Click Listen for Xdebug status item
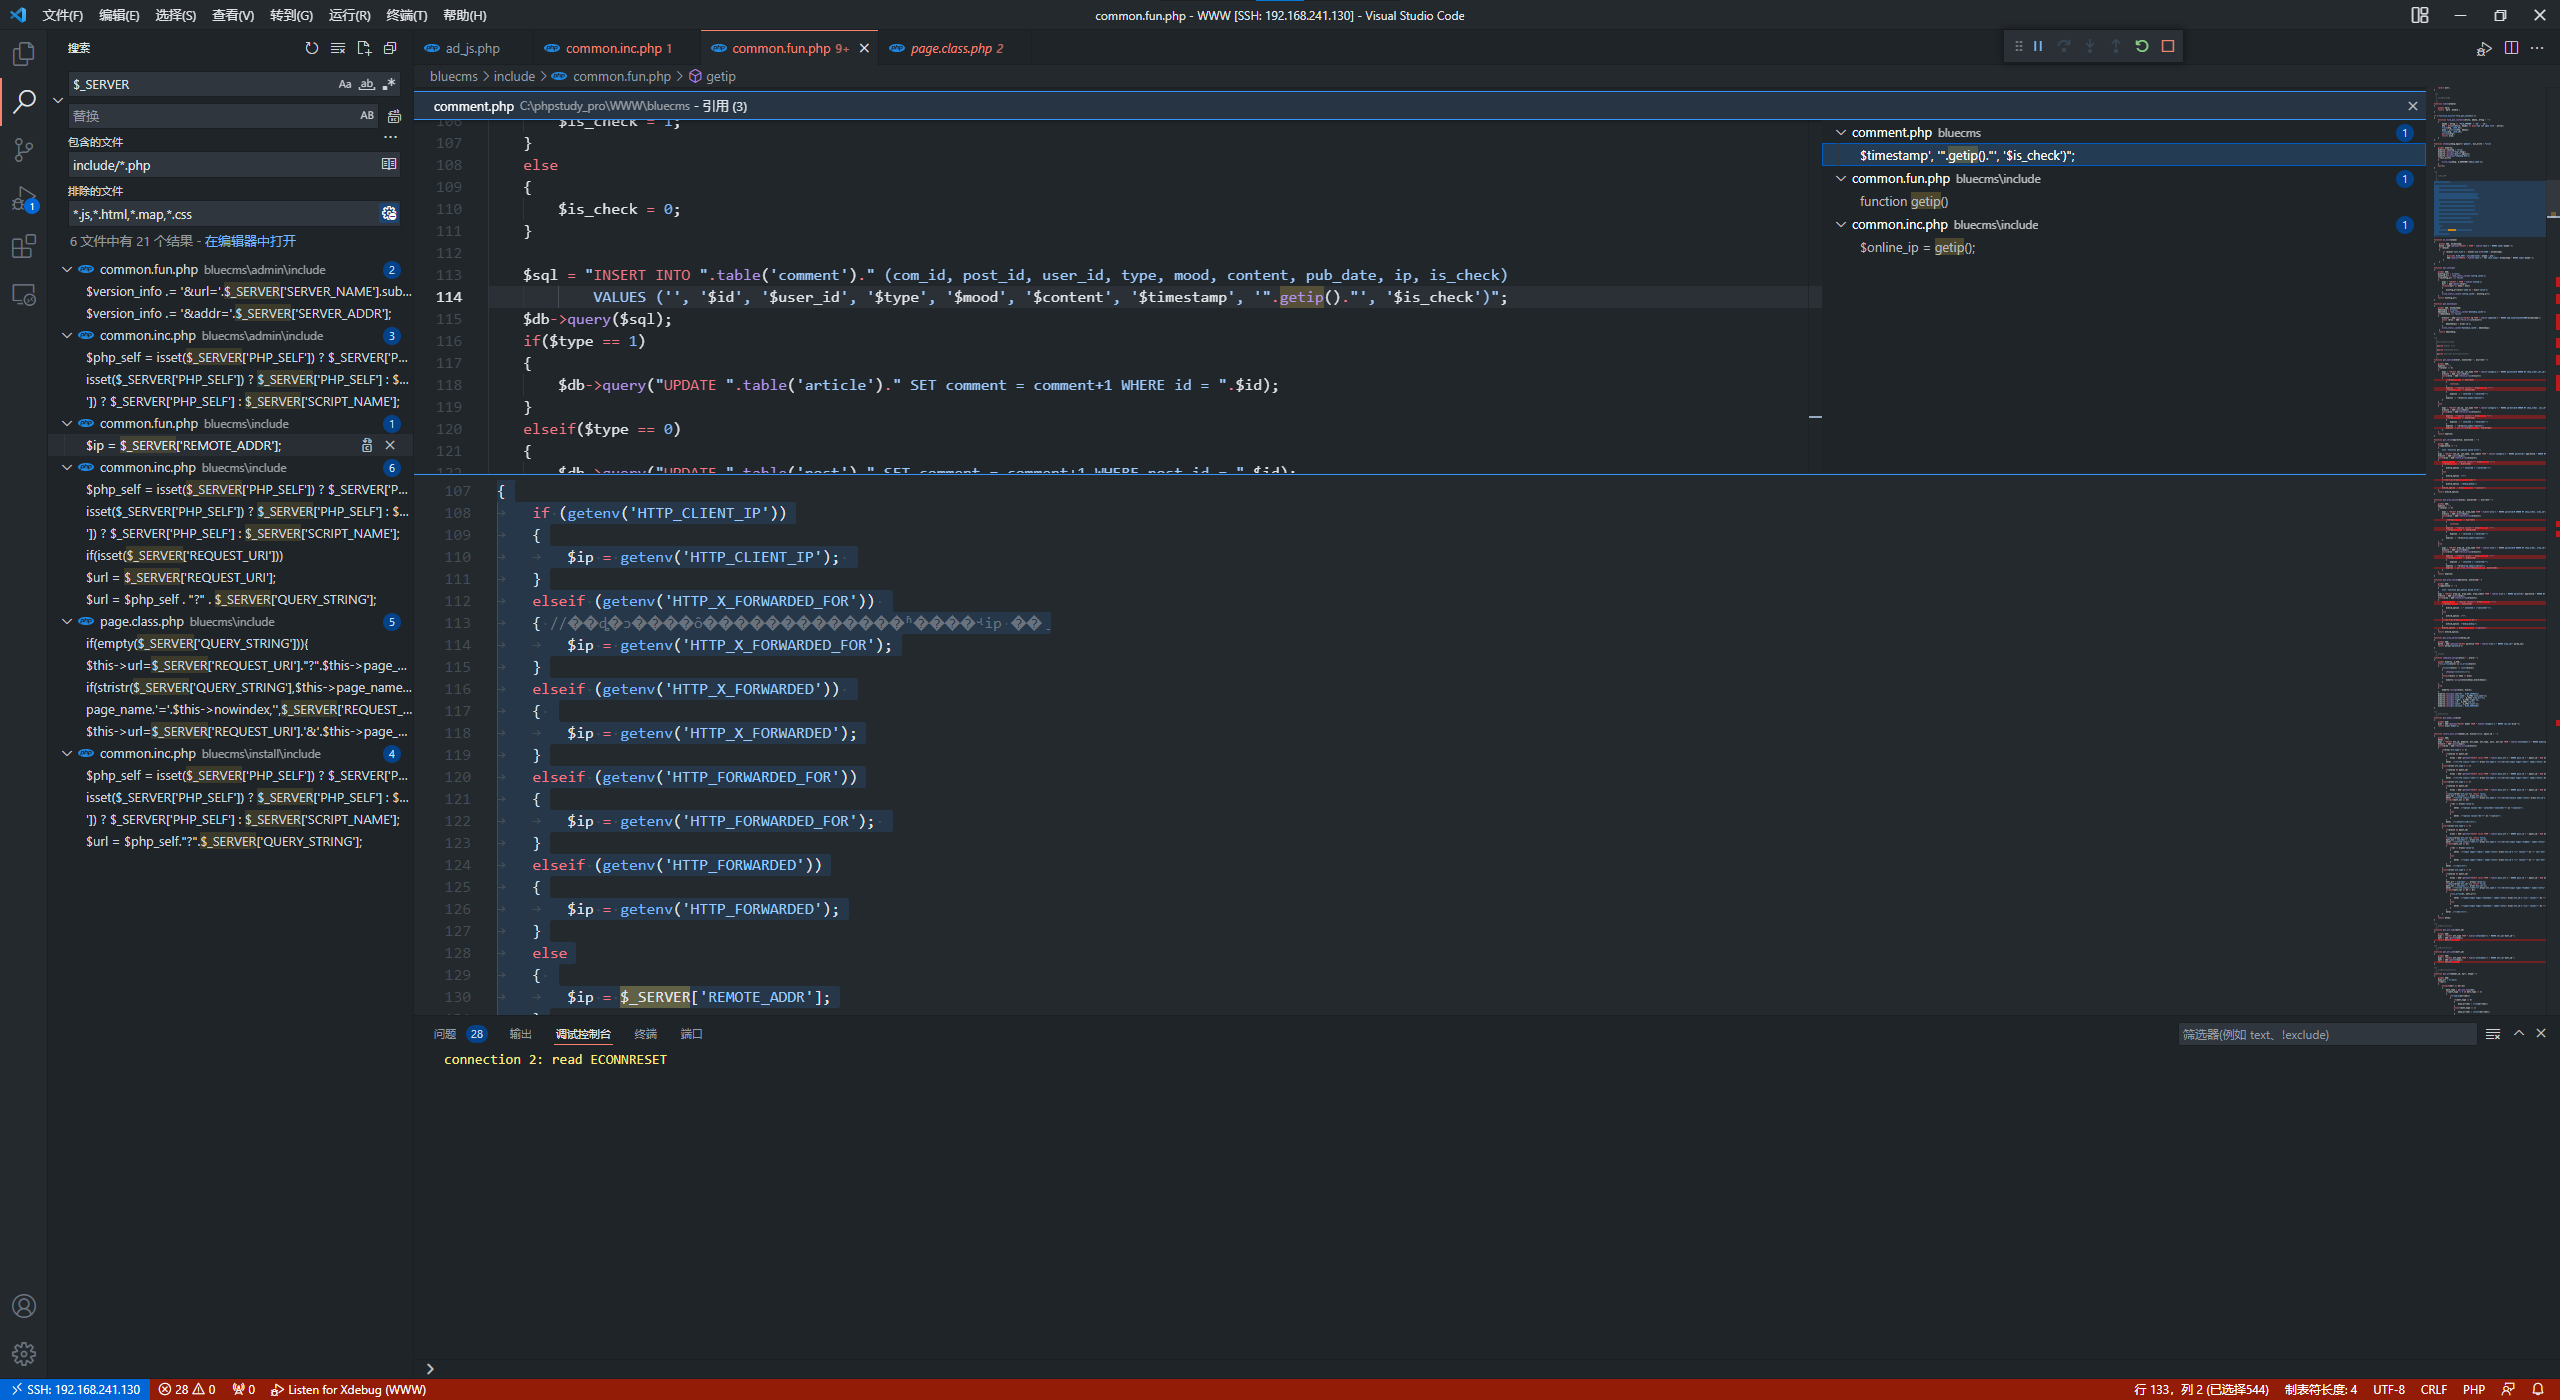Viewport: 2560px width, 1400px height. tap(348, 1390)
